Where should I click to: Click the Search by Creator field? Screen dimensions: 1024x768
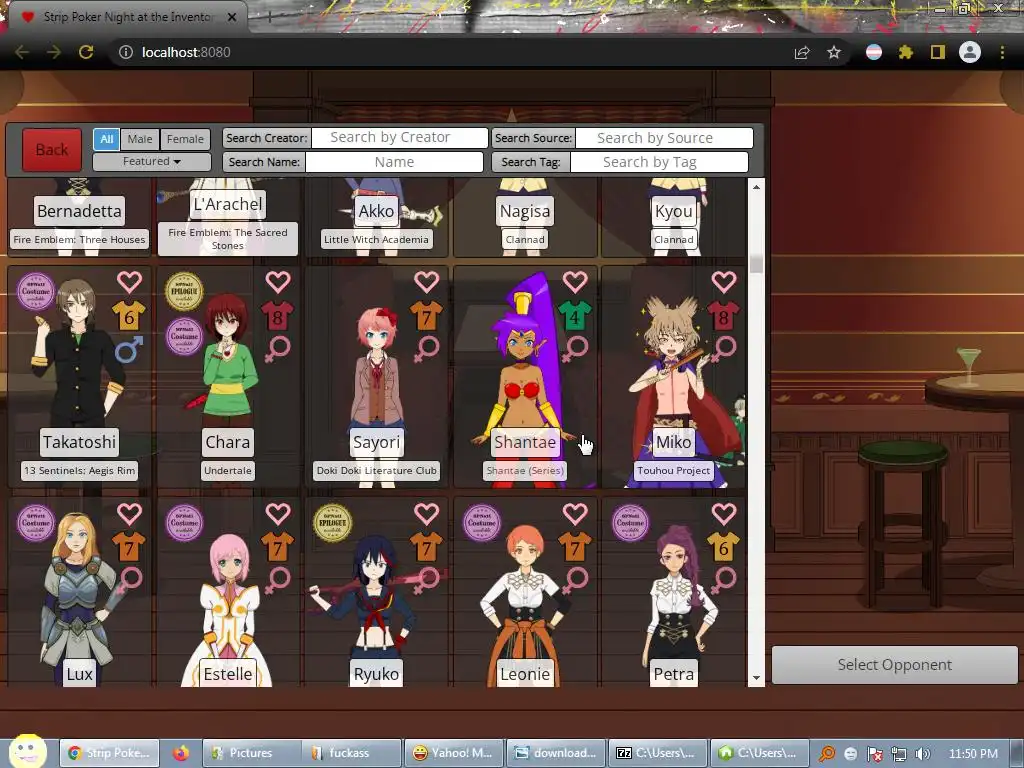tap(400, 138)
